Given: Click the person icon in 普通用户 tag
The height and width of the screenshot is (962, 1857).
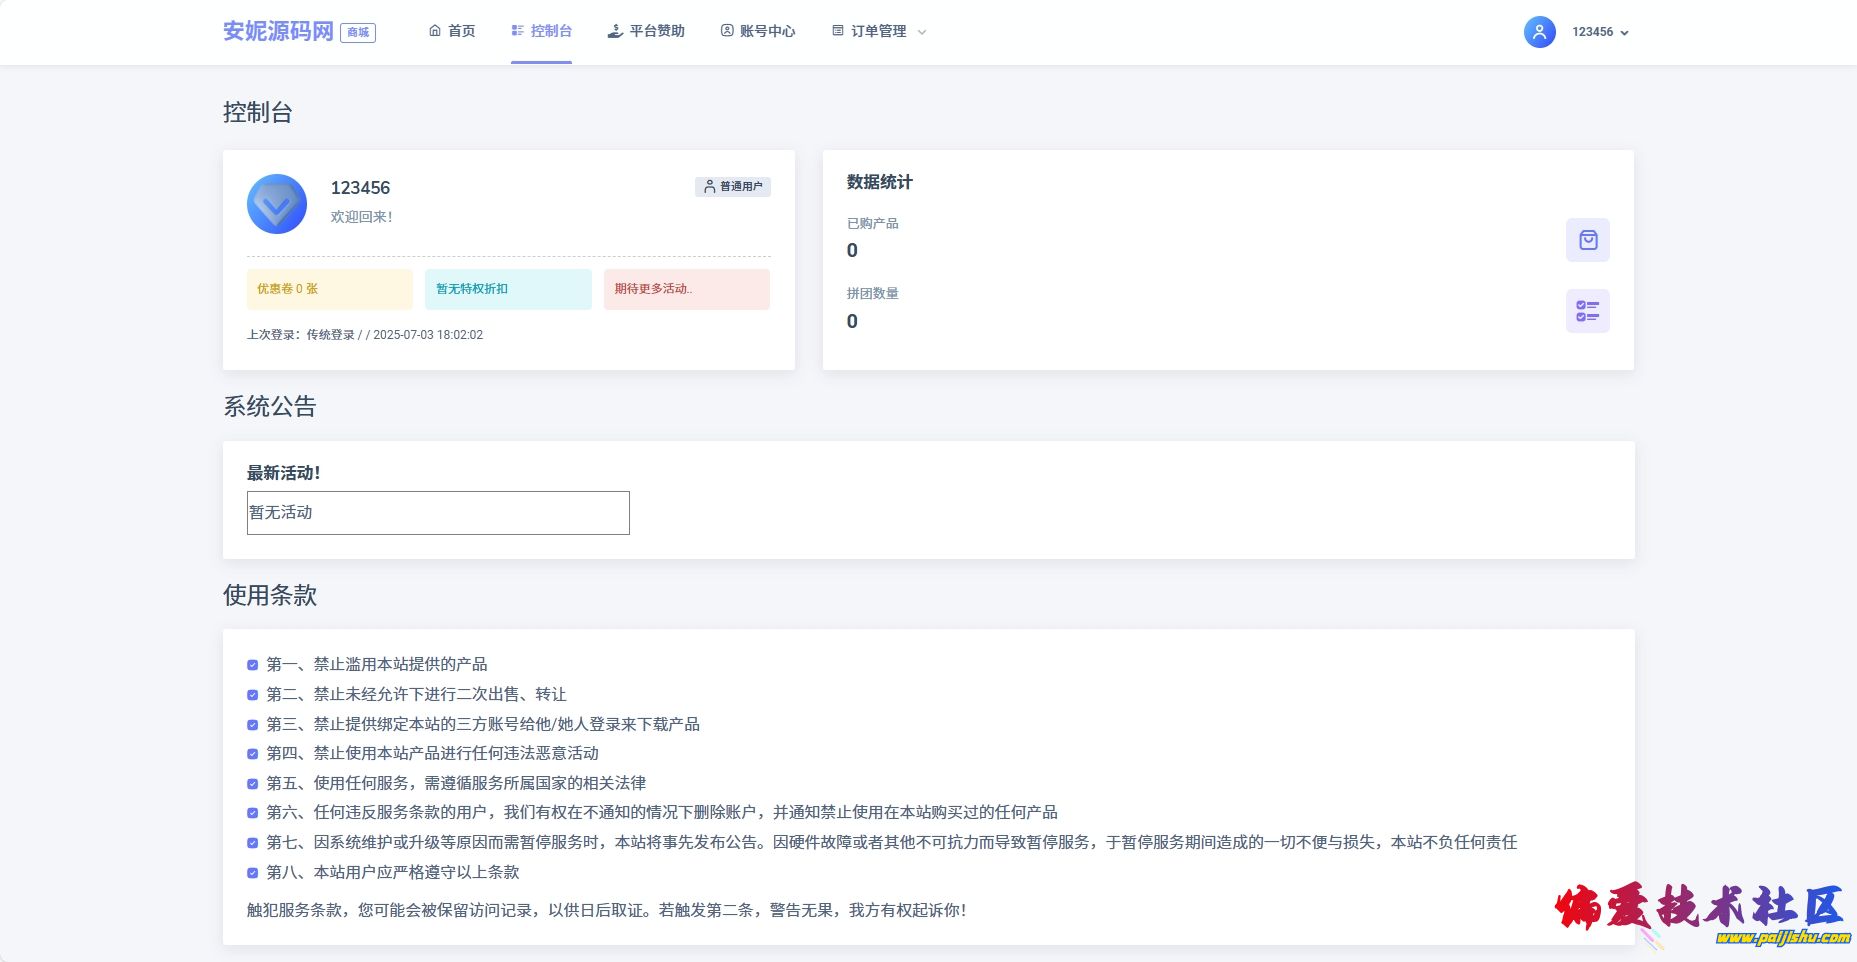Looking at the screenshot, I should point(709,187).
